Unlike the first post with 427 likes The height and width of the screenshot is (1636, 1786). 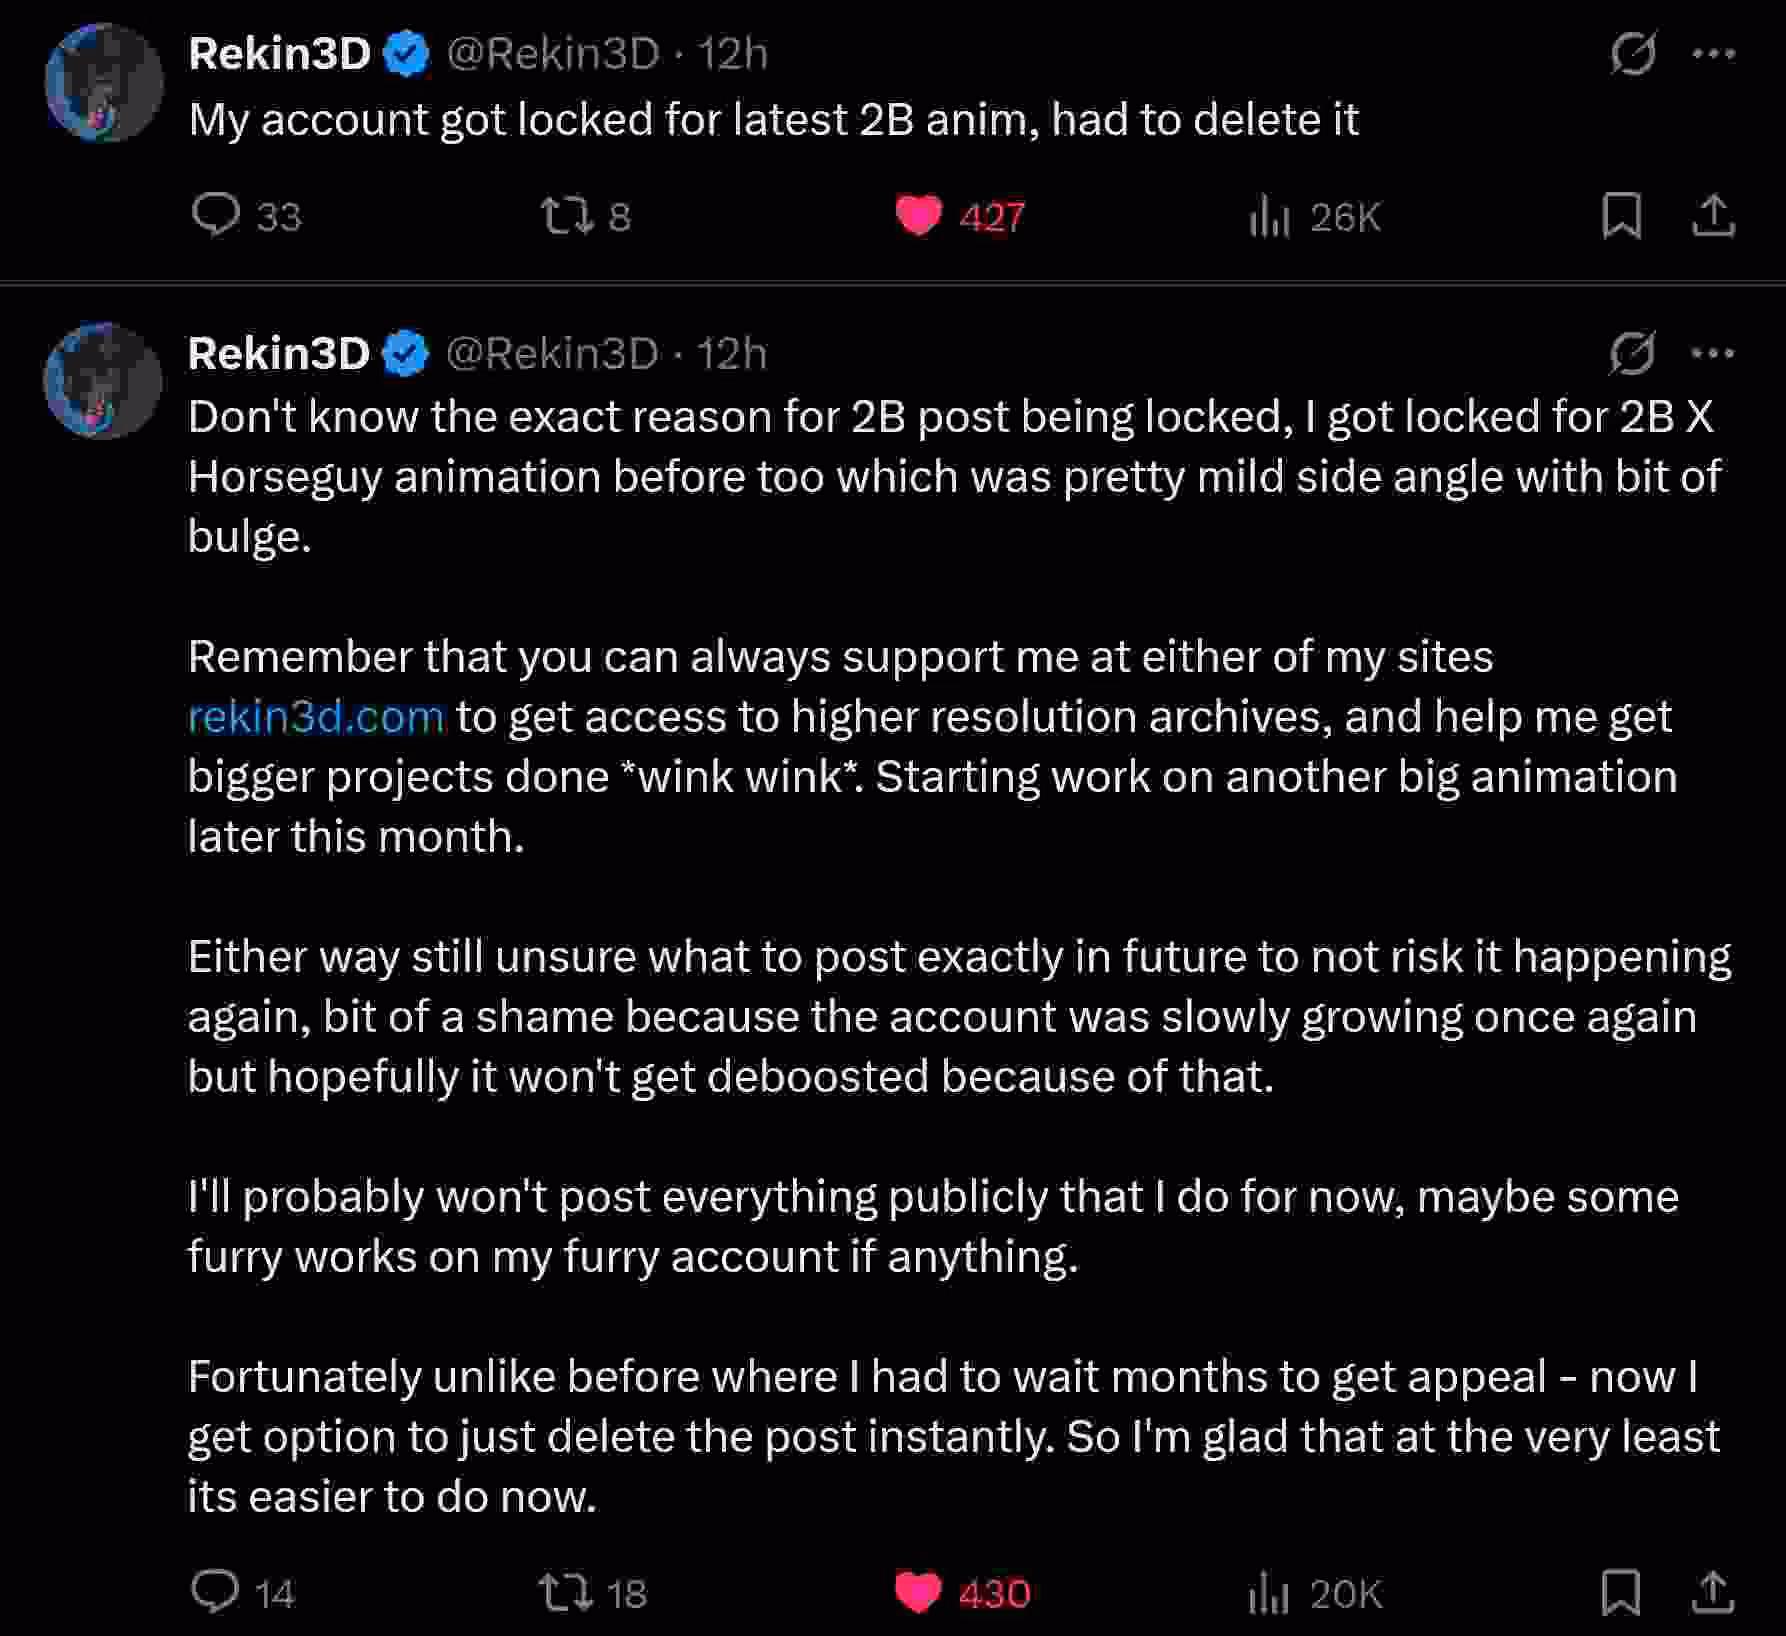tap(918, 215)
